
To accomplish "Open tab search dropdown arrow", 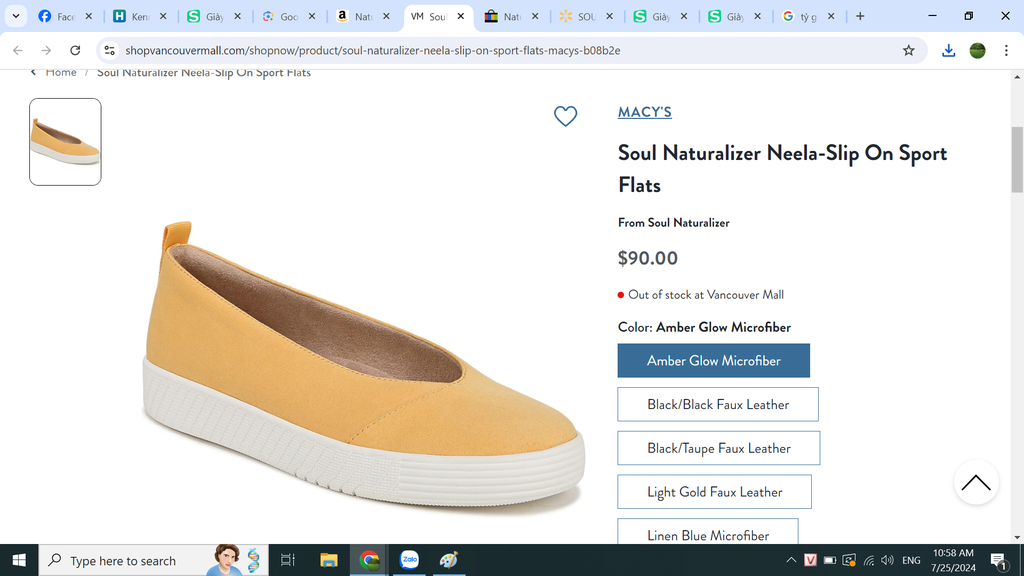I will point(16,16).
